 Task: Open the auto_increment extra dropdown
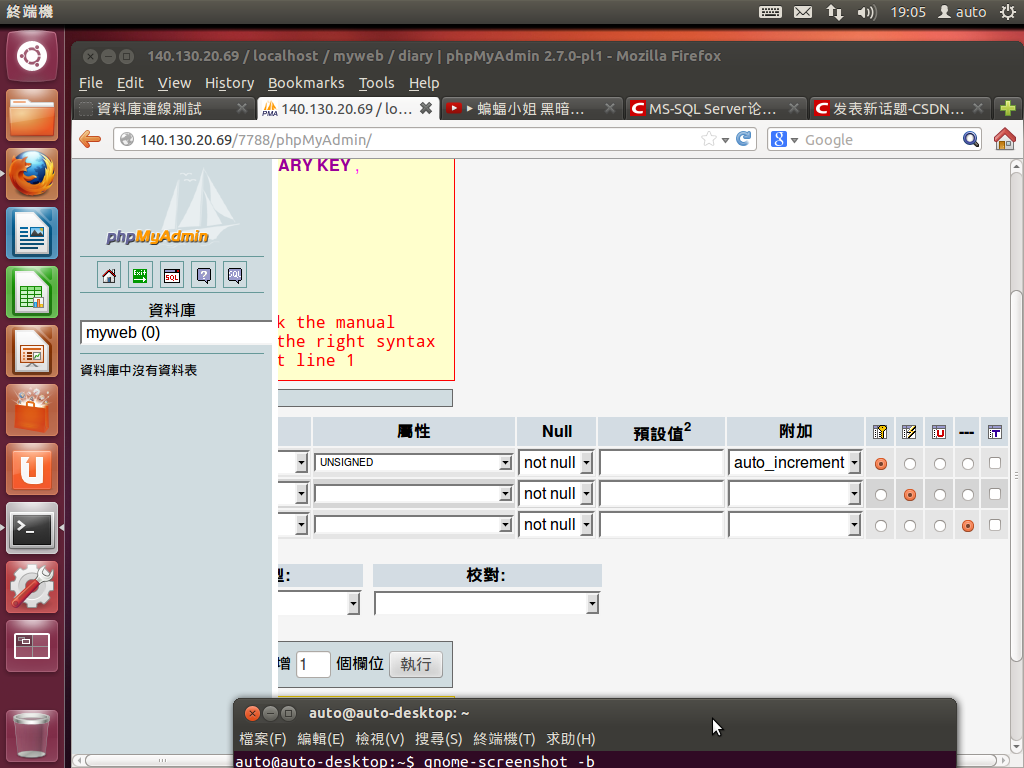pos(795,463)
